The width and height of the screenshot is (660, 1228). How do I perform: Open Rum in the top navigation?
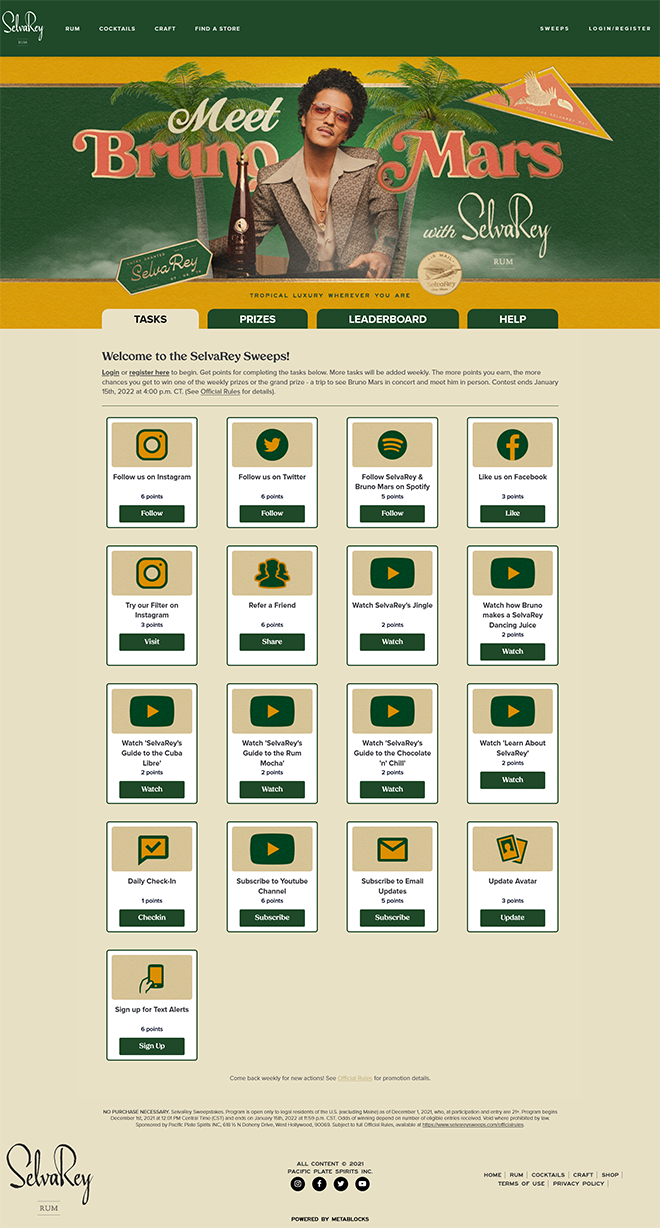click(73, 29)
